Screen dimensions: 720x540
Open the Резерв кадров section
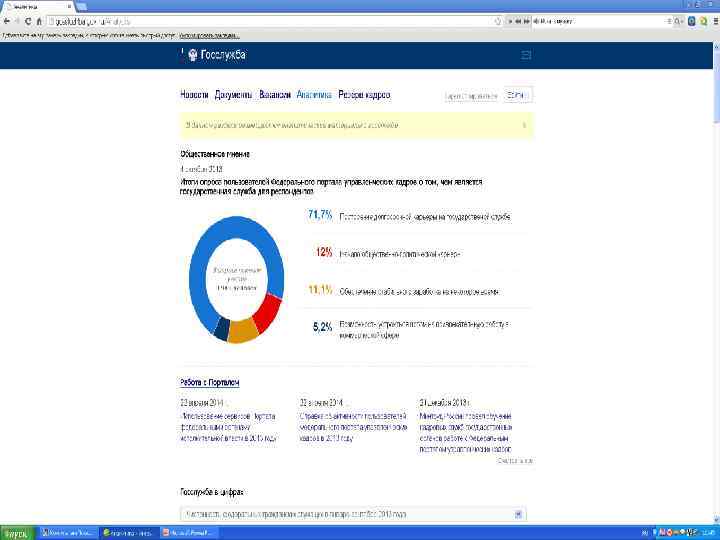(364, 95)
